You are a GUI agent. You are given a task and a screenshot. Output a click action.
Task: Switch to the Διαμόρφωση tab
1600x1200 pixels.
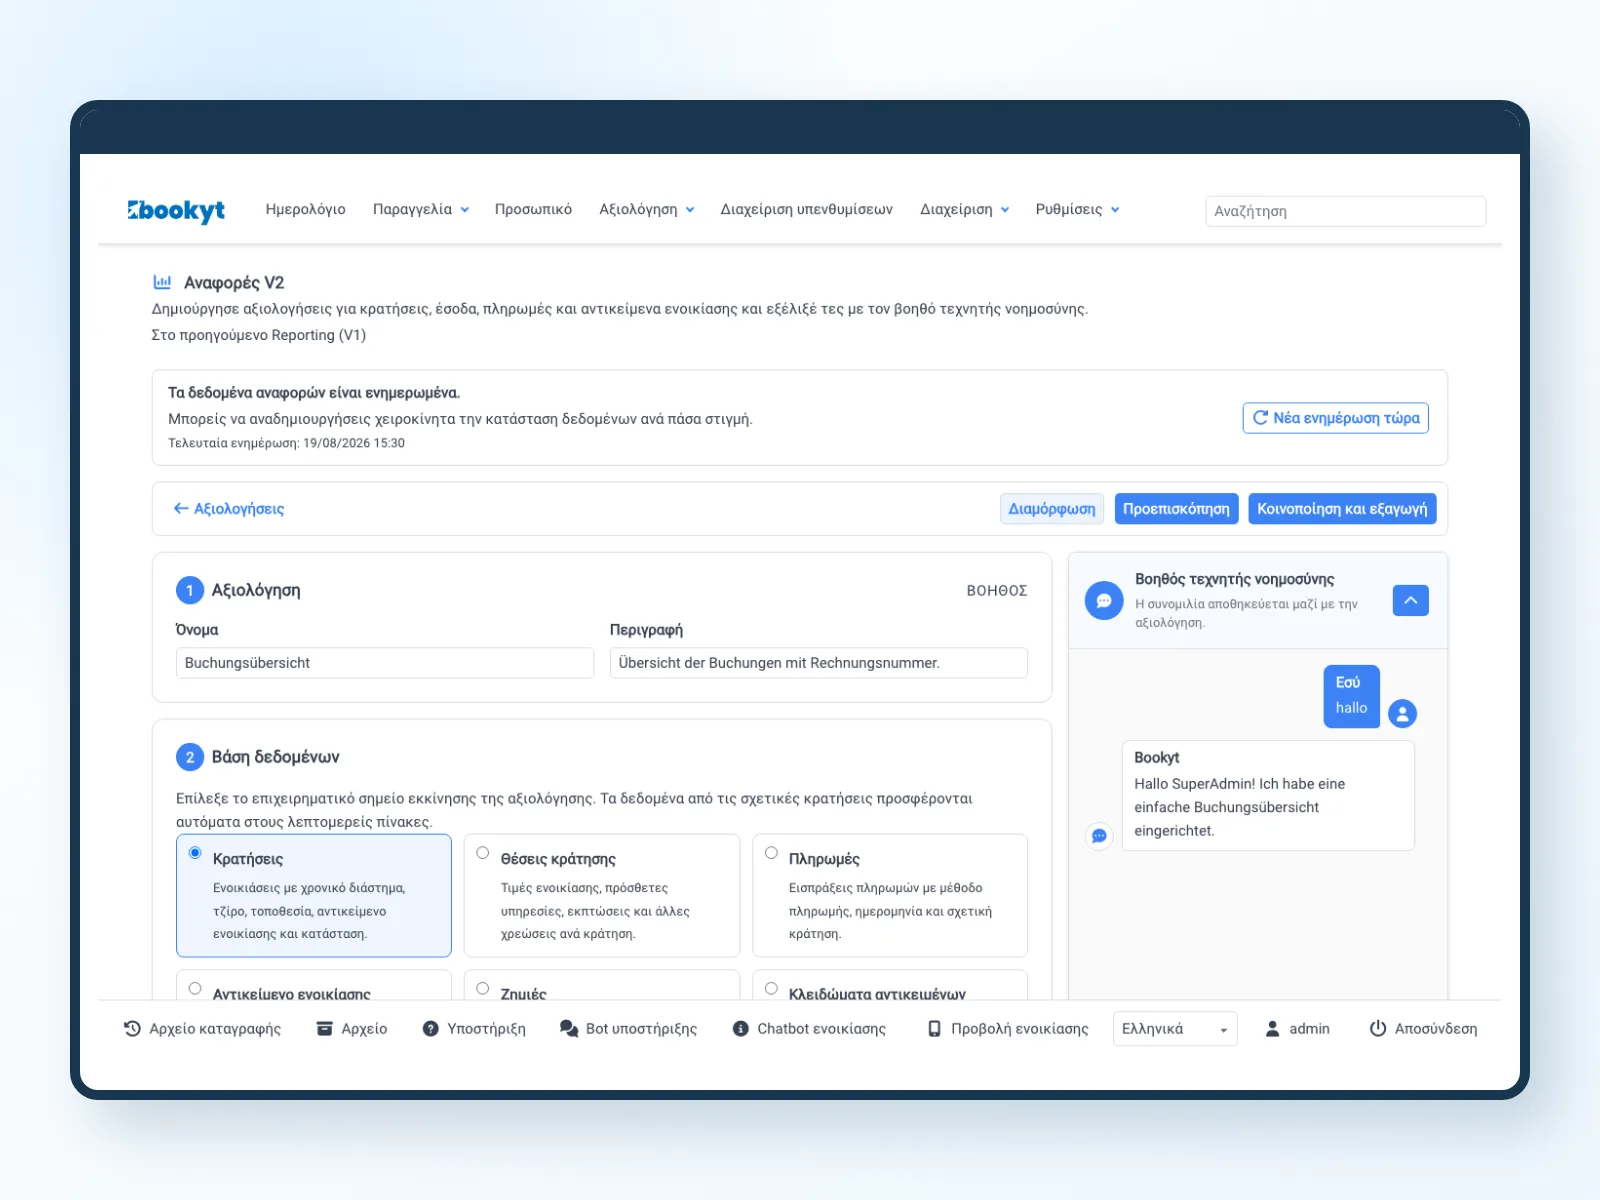pos(1052,509)
